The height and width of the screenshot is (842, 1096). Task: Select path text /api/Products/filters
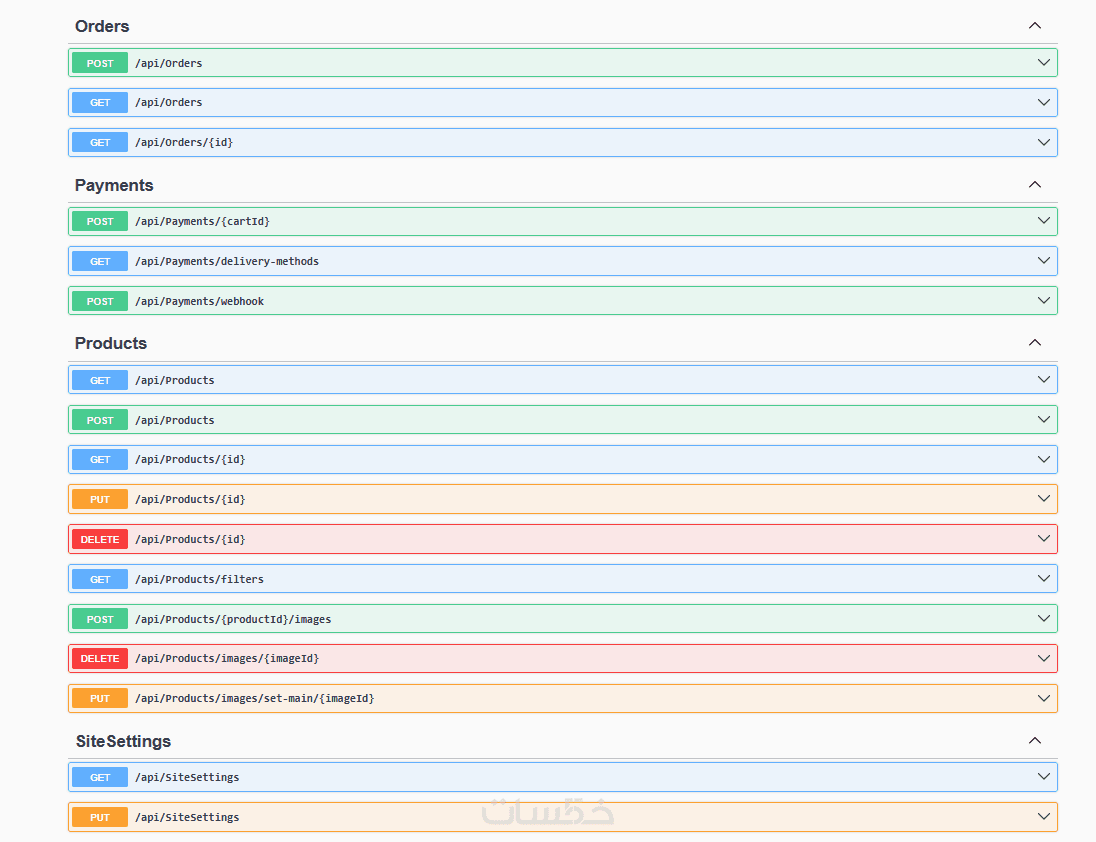(199, 579)
